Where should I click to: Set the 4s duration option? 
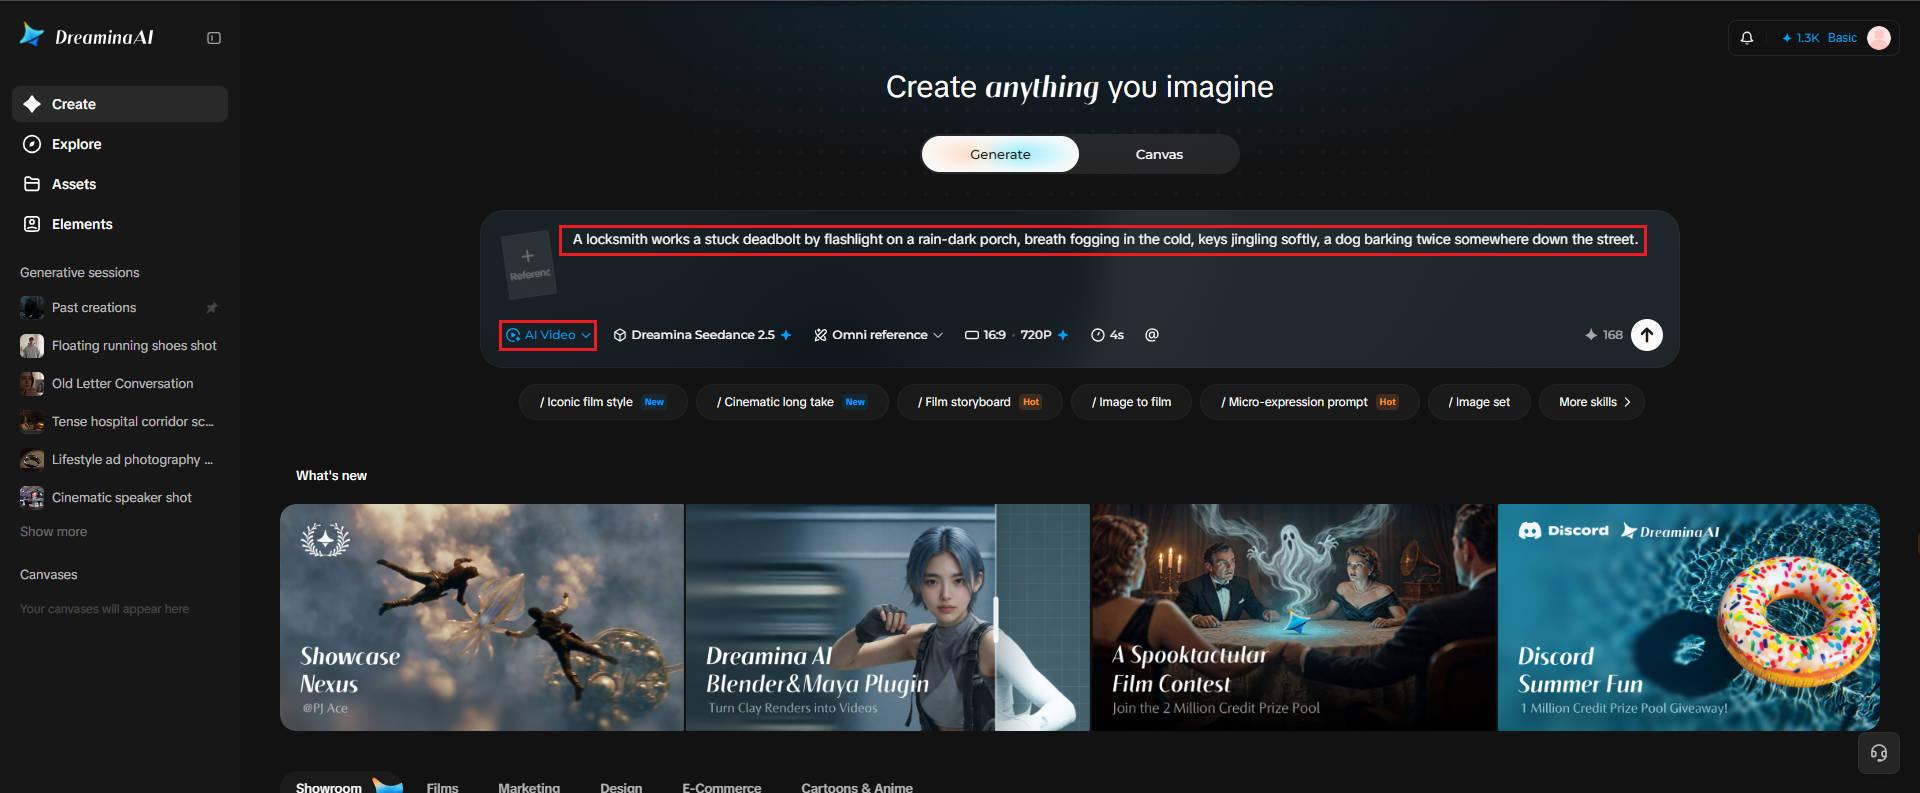pyautogui.click(x=1107, y=335)
